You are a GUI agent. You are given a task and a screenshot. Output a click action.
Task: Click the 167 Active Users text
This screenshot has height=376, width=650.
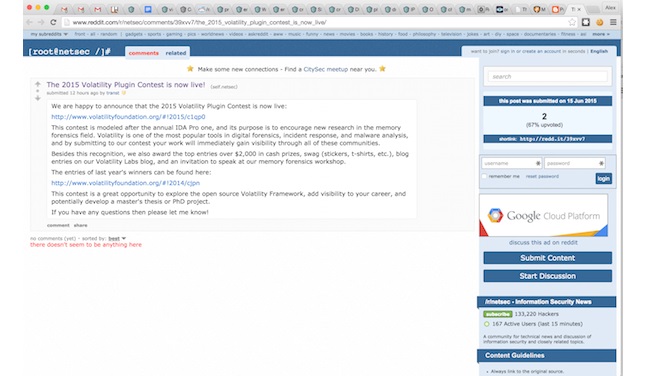(537, 324)
